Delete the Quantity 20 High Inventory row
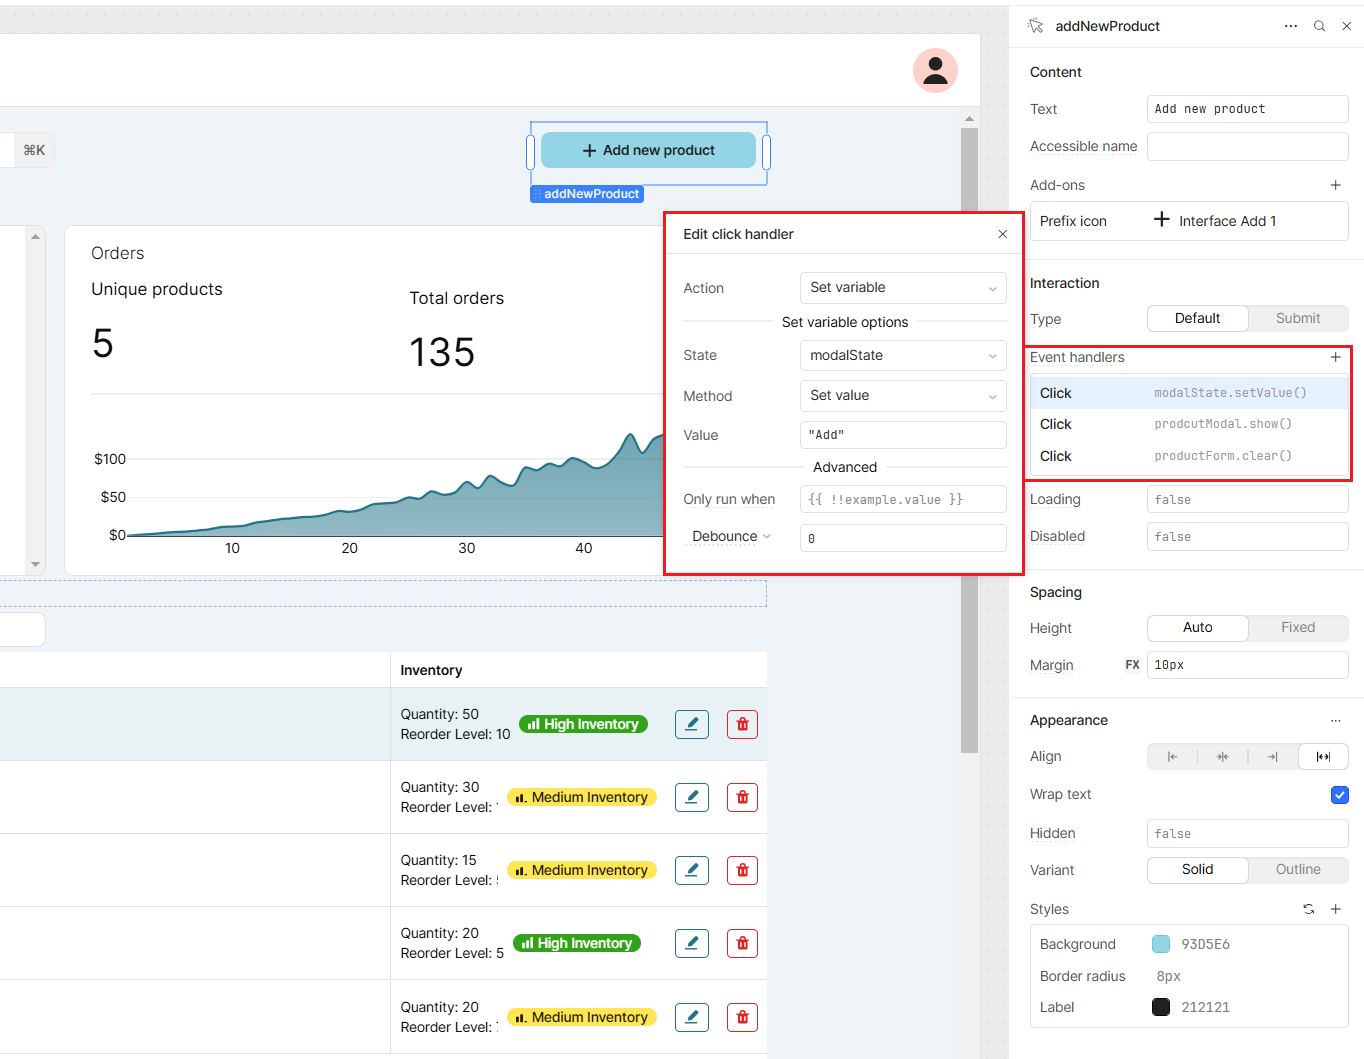This screenshot has height=1059, width=1364. point(742,943)
